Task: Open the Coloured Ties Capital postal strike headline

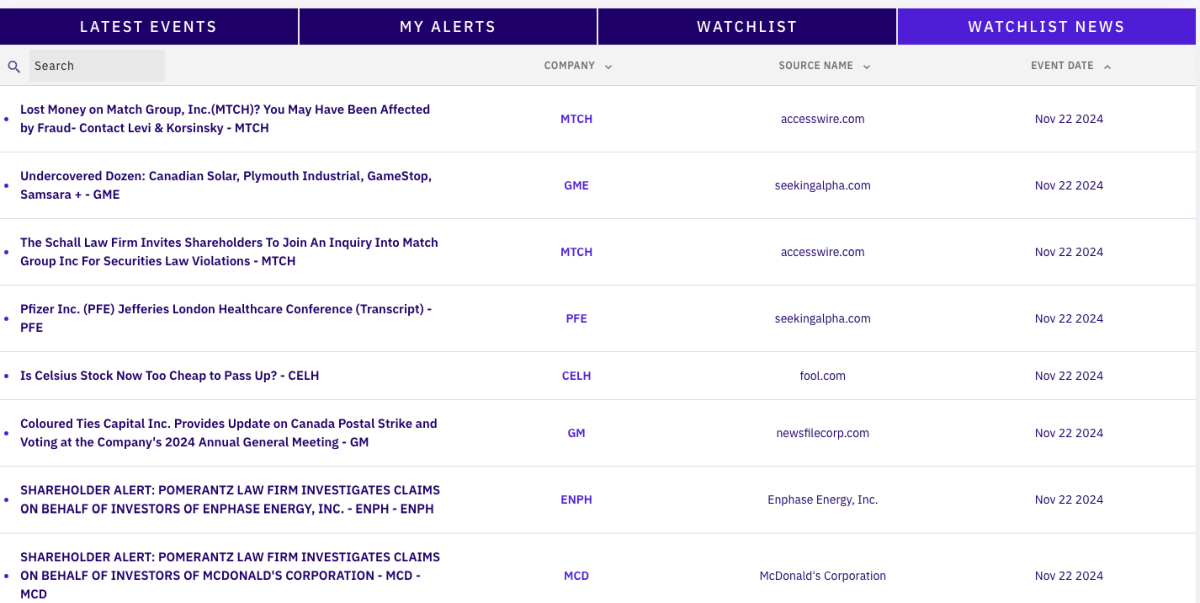Action: tap(228, 433)
